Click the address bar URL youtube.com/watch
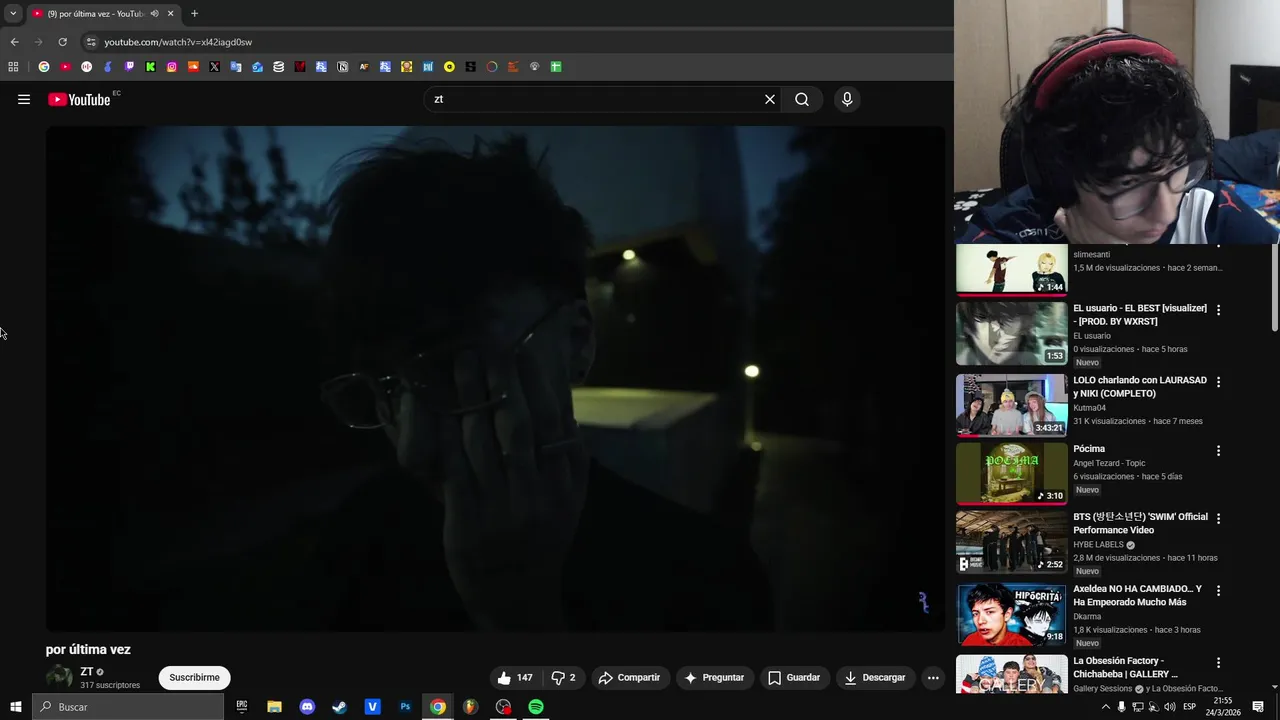Viewport: 1280px width, 720px height. (178, 42)
